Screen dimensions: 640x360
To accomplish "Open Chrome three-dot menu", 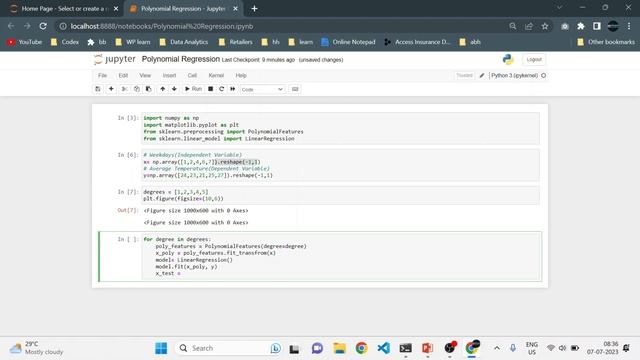I will click(629, 26).
